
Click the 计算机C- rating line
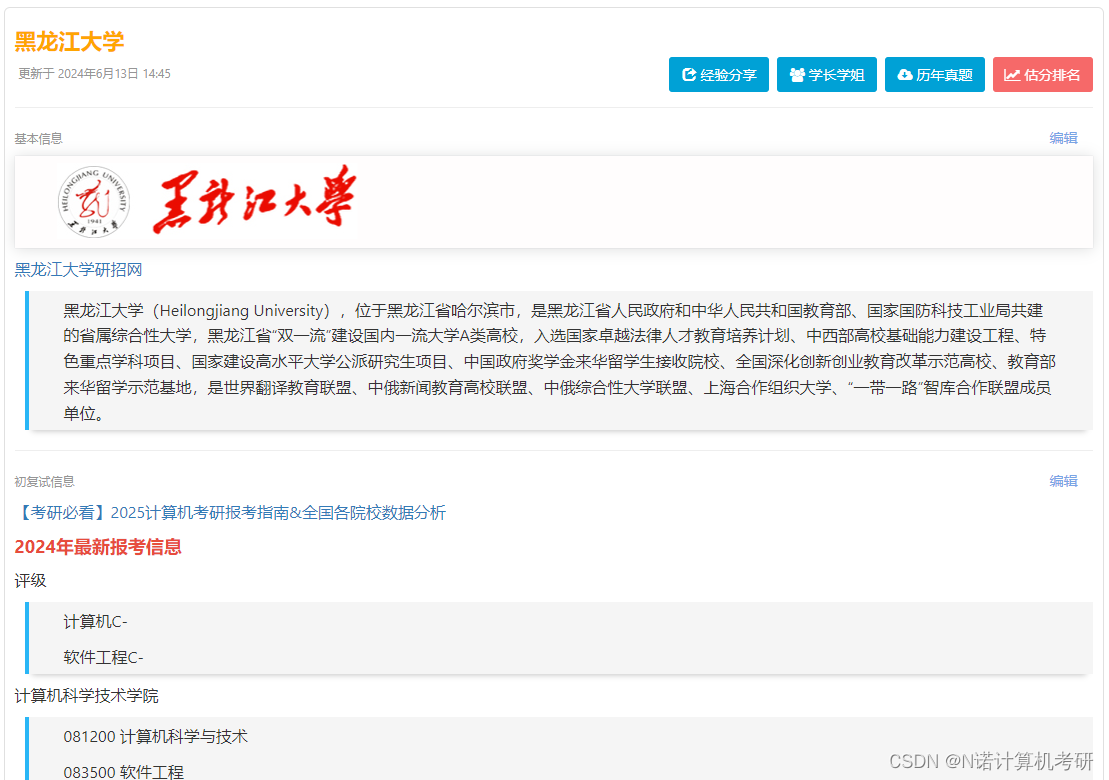coord(95,622)
